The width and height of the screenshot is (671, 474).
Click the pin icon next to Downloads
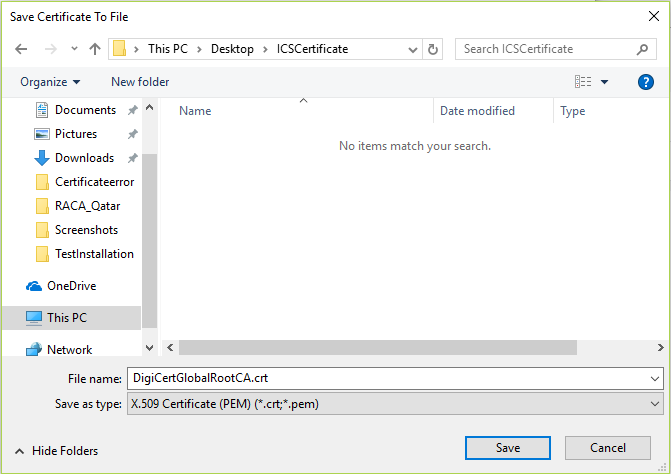pyautogui.click(x=133, y=158)
